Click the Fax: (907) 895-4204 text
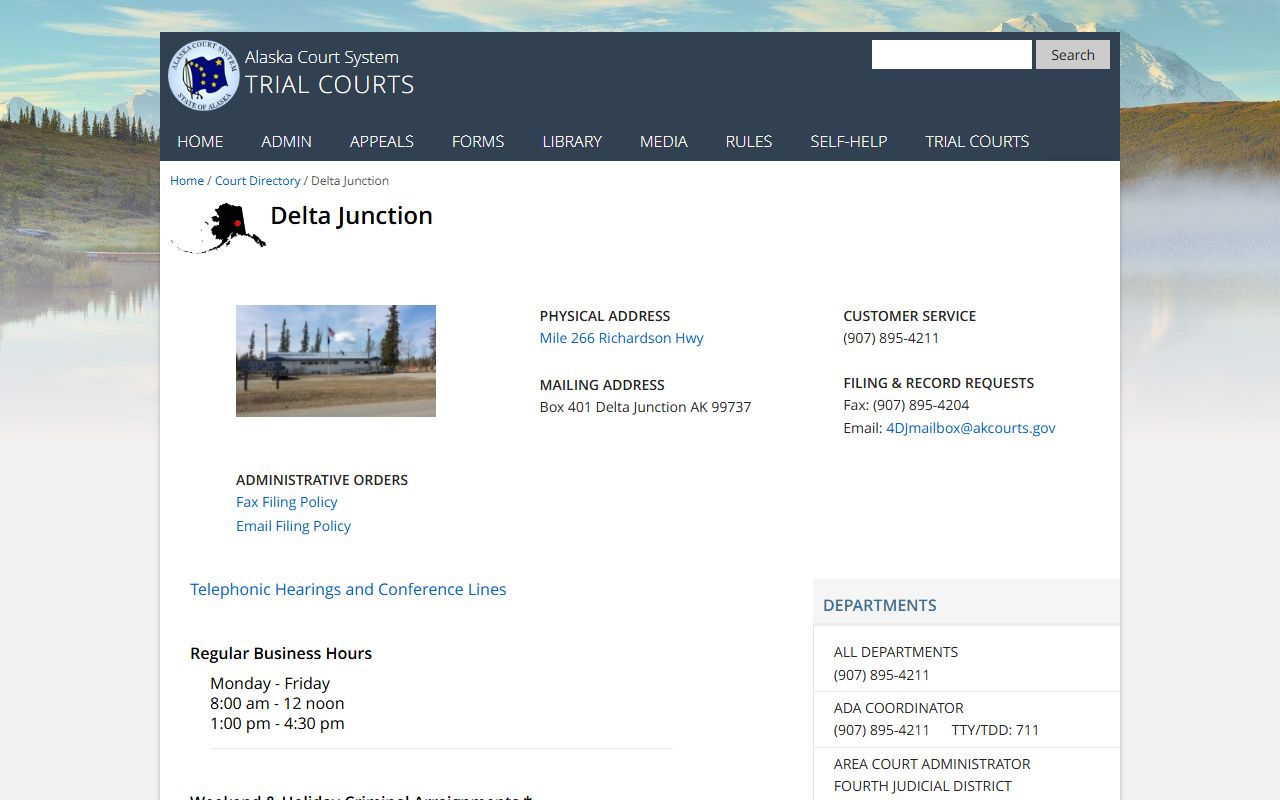 [x=907, y=405]
